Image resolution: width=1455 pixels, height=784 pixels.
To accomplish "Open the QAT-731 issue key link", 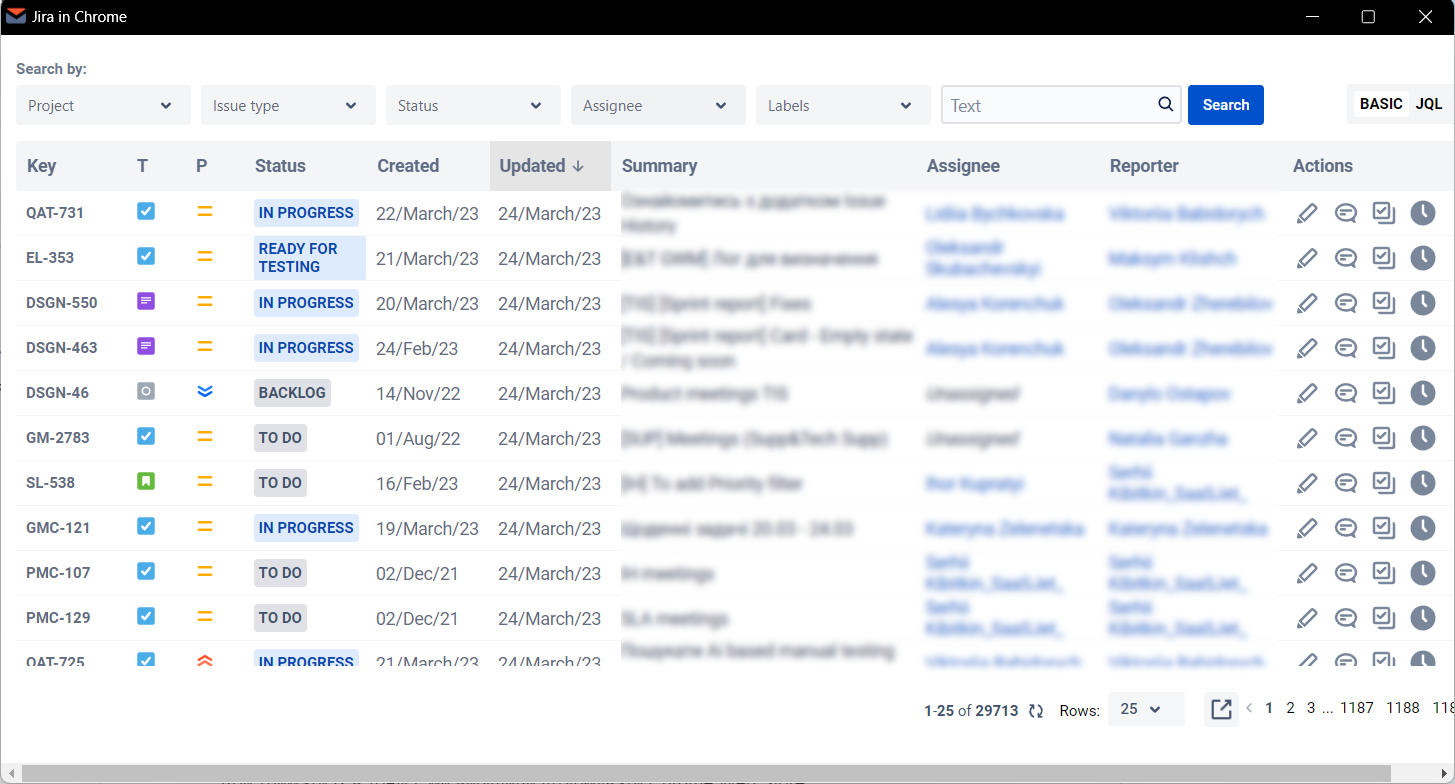I will click(55, 213).
